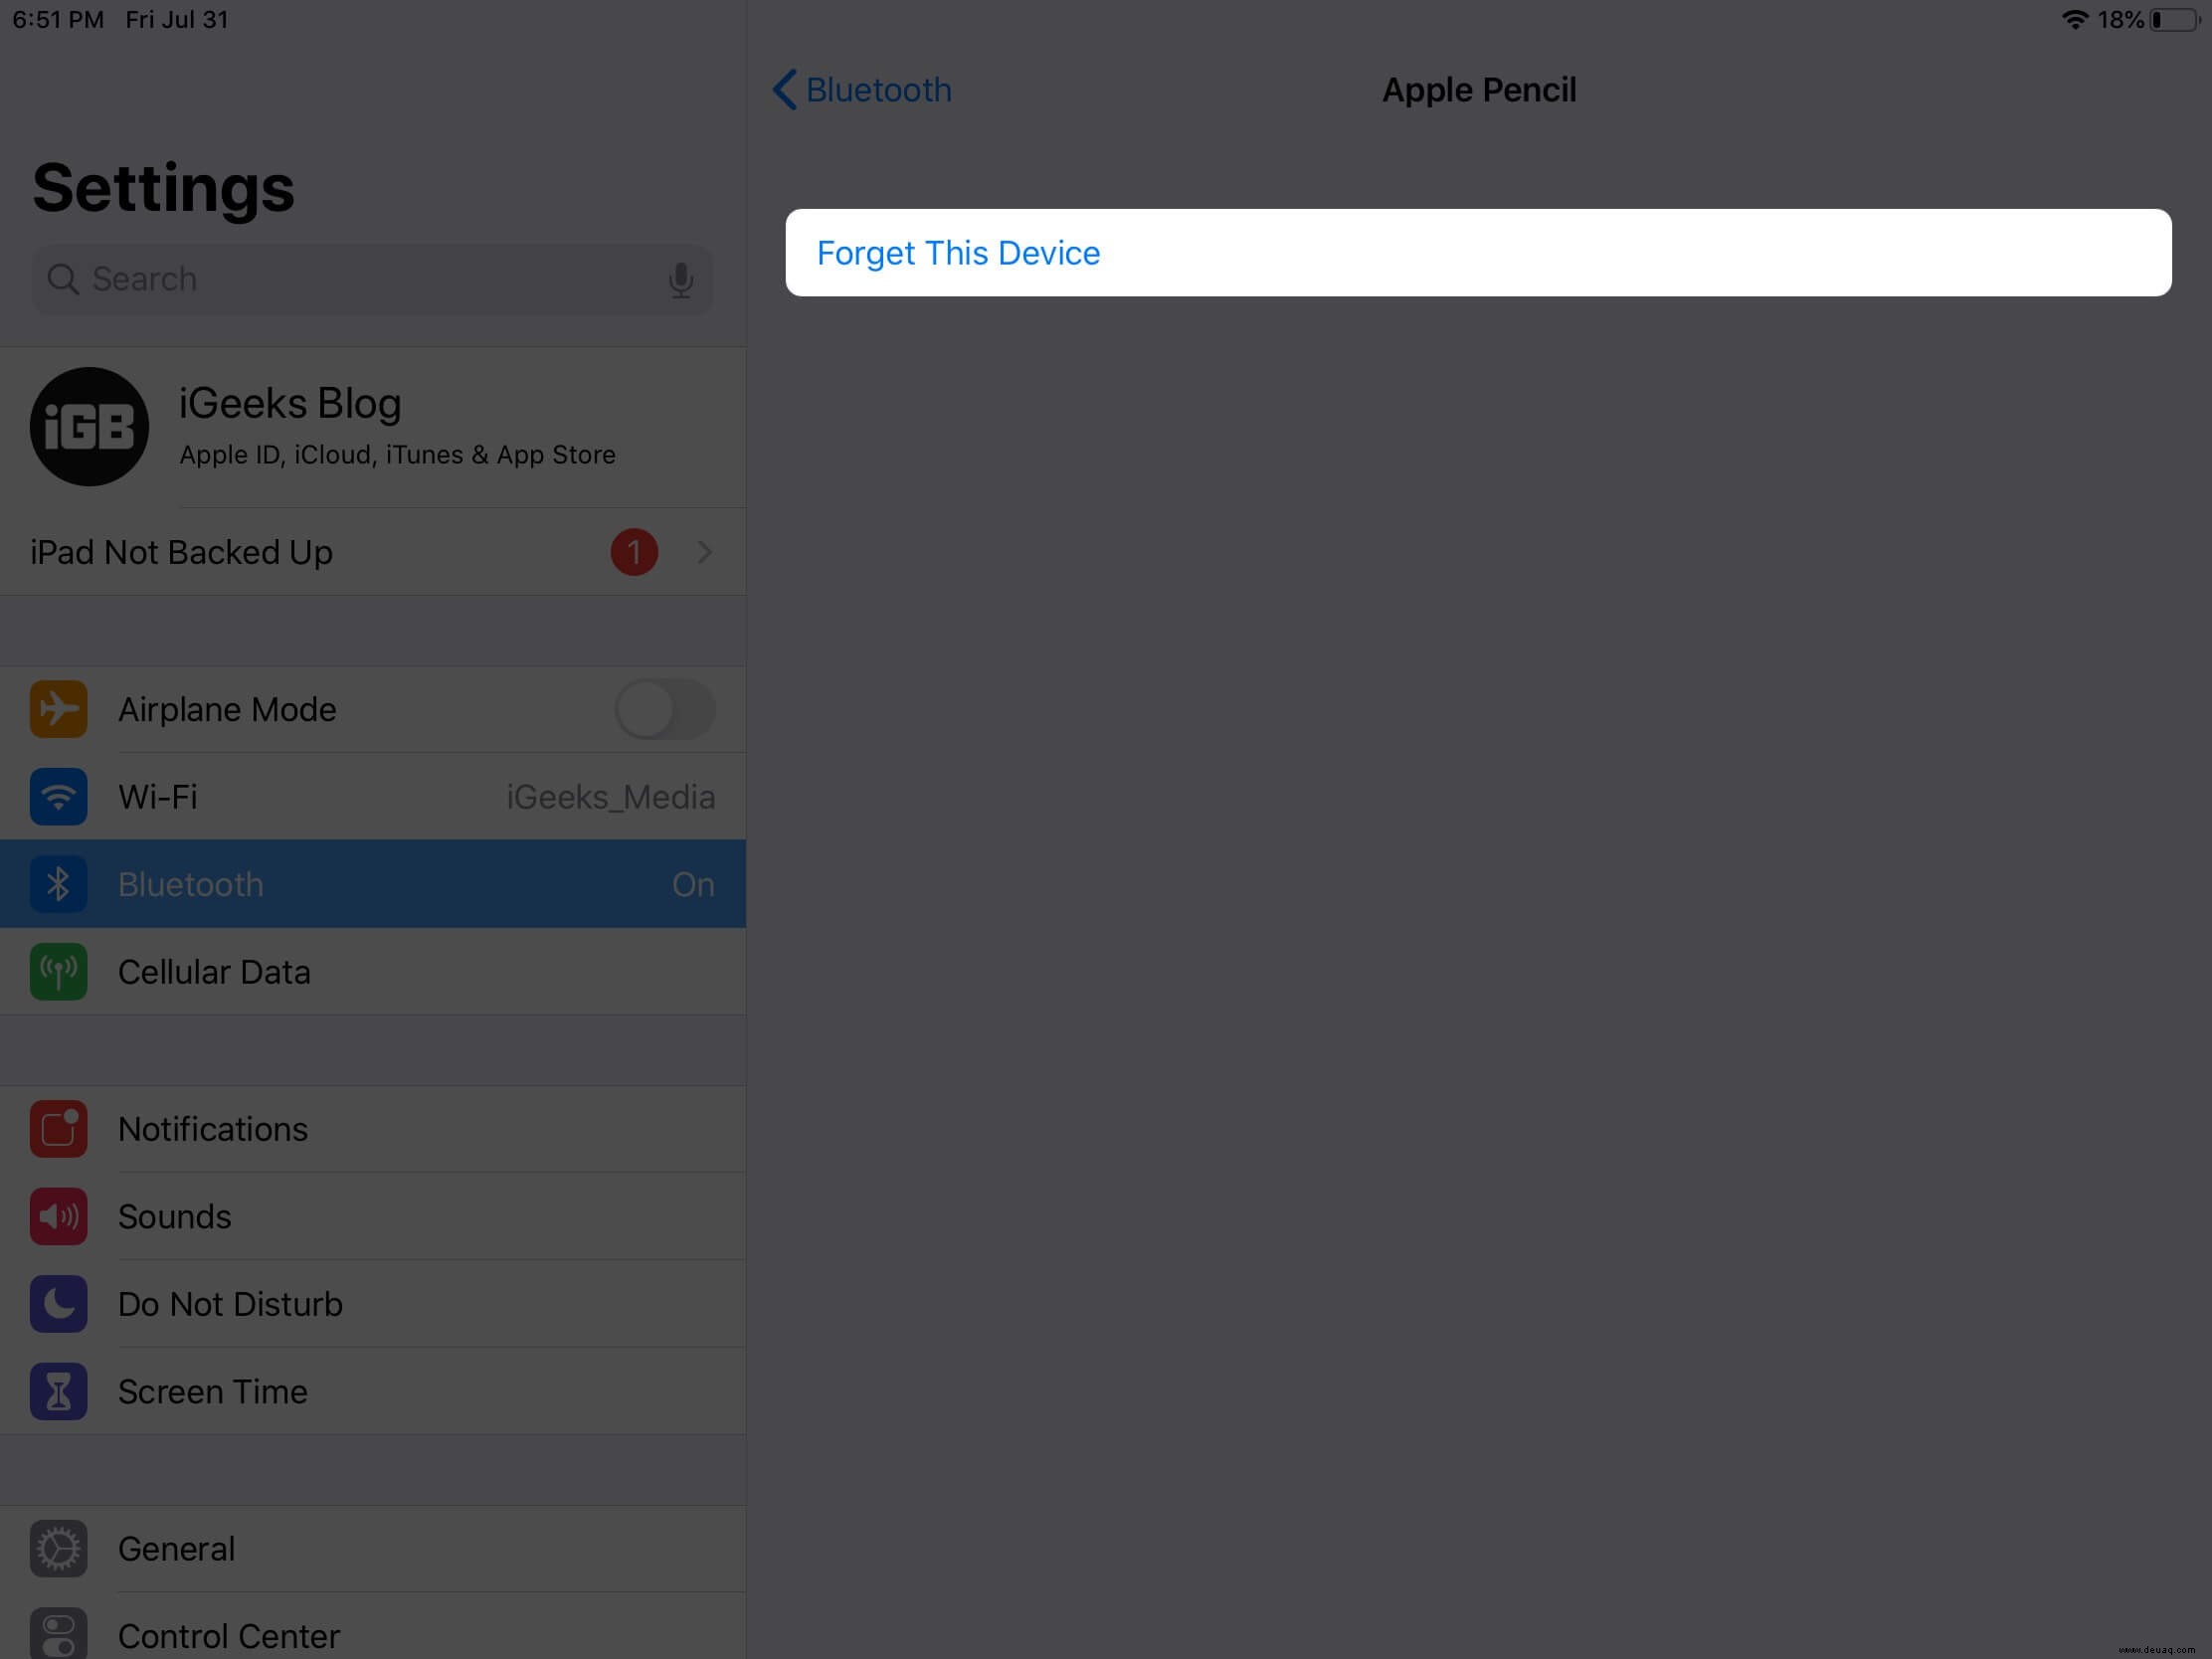2212x1659 pixels.
Task: Click the battery indicator icon
Action: [2175, 20]
